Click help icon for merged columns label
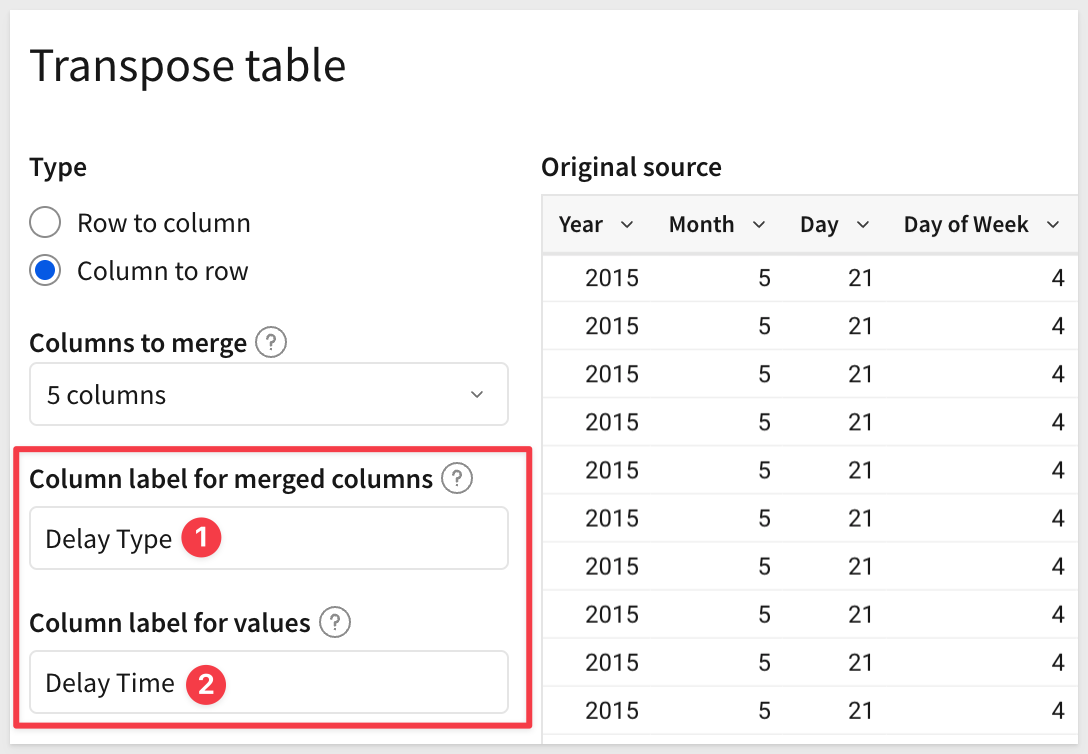 point(457,479)
